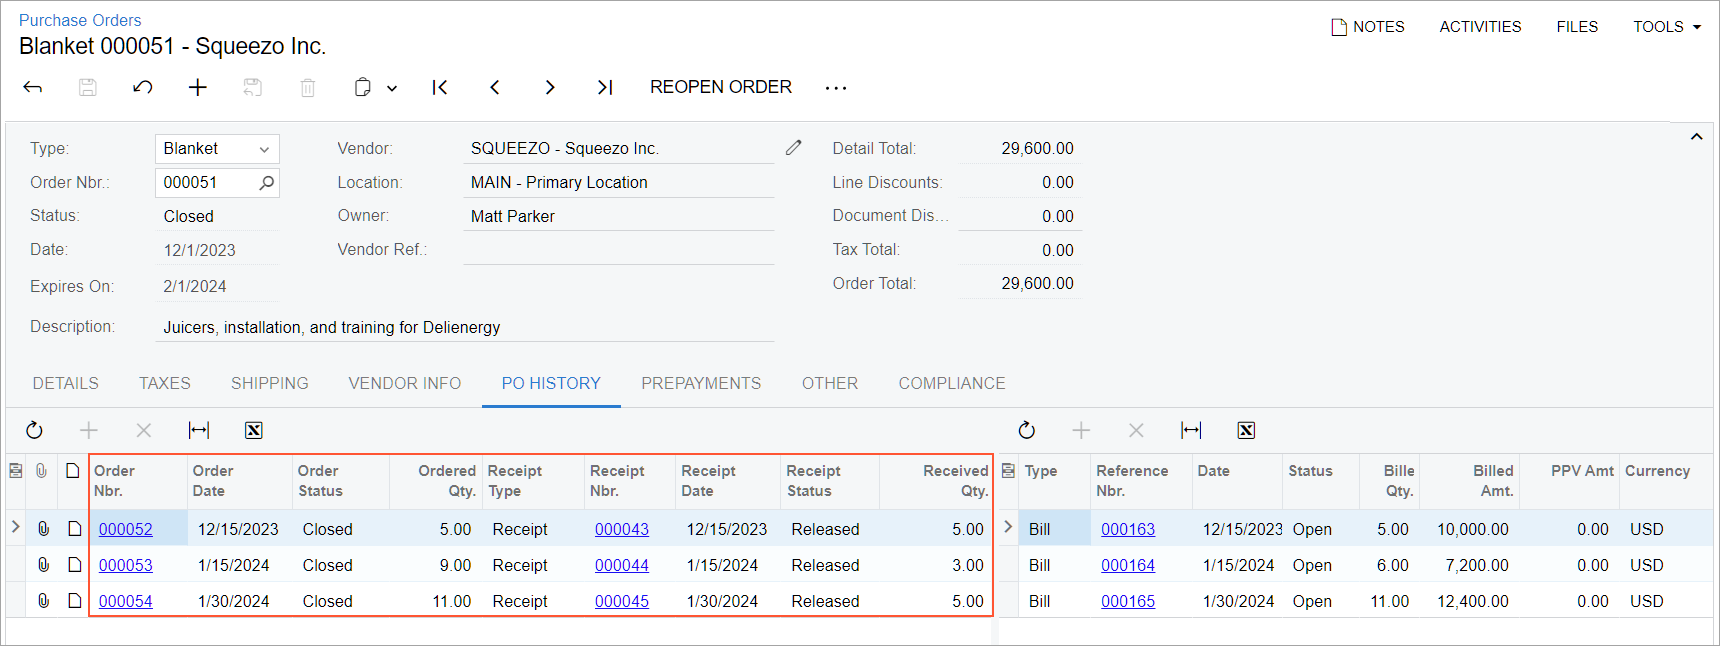1720x646 pixels.
Task: Click the undo/cancel changes icon
Action: (x=143, y=87)
